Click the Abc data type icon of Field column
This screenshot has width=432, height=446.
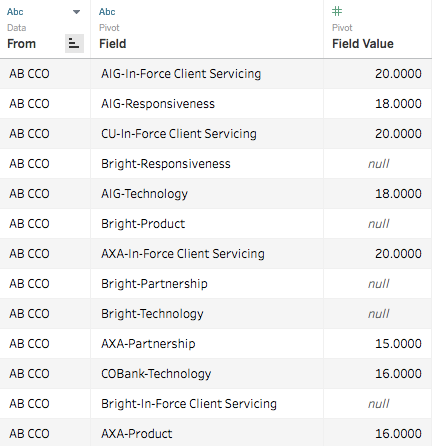107,12
